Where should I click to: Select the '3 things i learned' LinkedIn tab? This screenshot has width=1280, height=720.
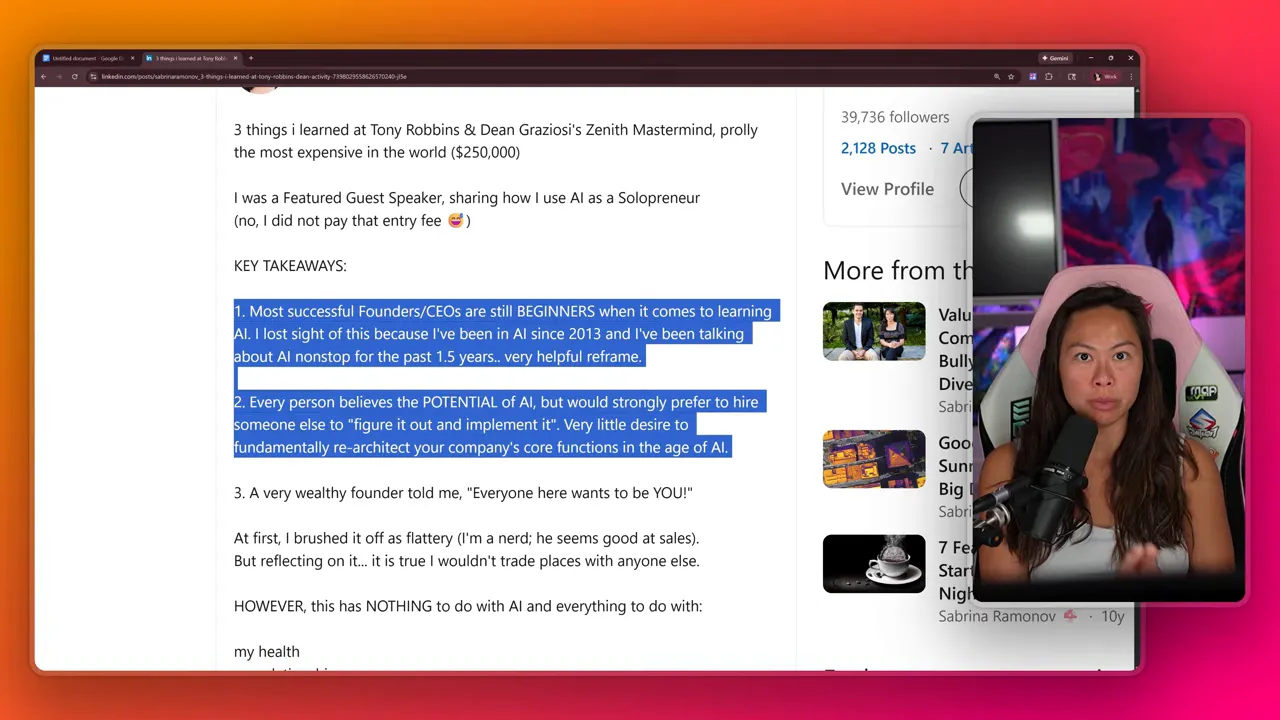click(190, 58)
